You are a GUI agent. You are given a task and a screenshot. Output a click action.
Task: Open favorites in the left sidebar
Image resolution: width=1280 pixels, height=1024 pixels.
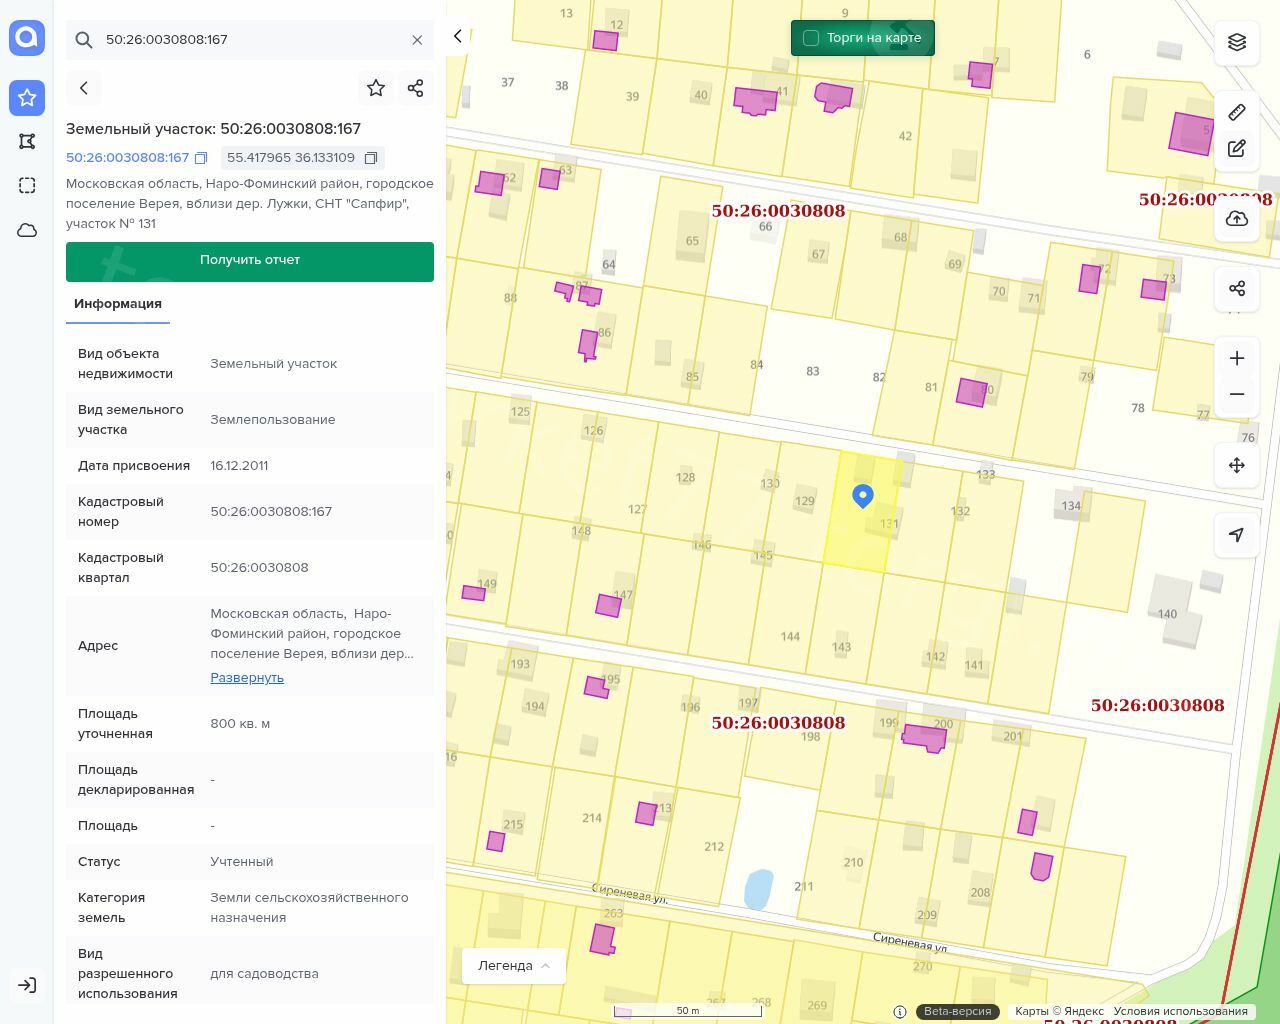click(27, 98)
